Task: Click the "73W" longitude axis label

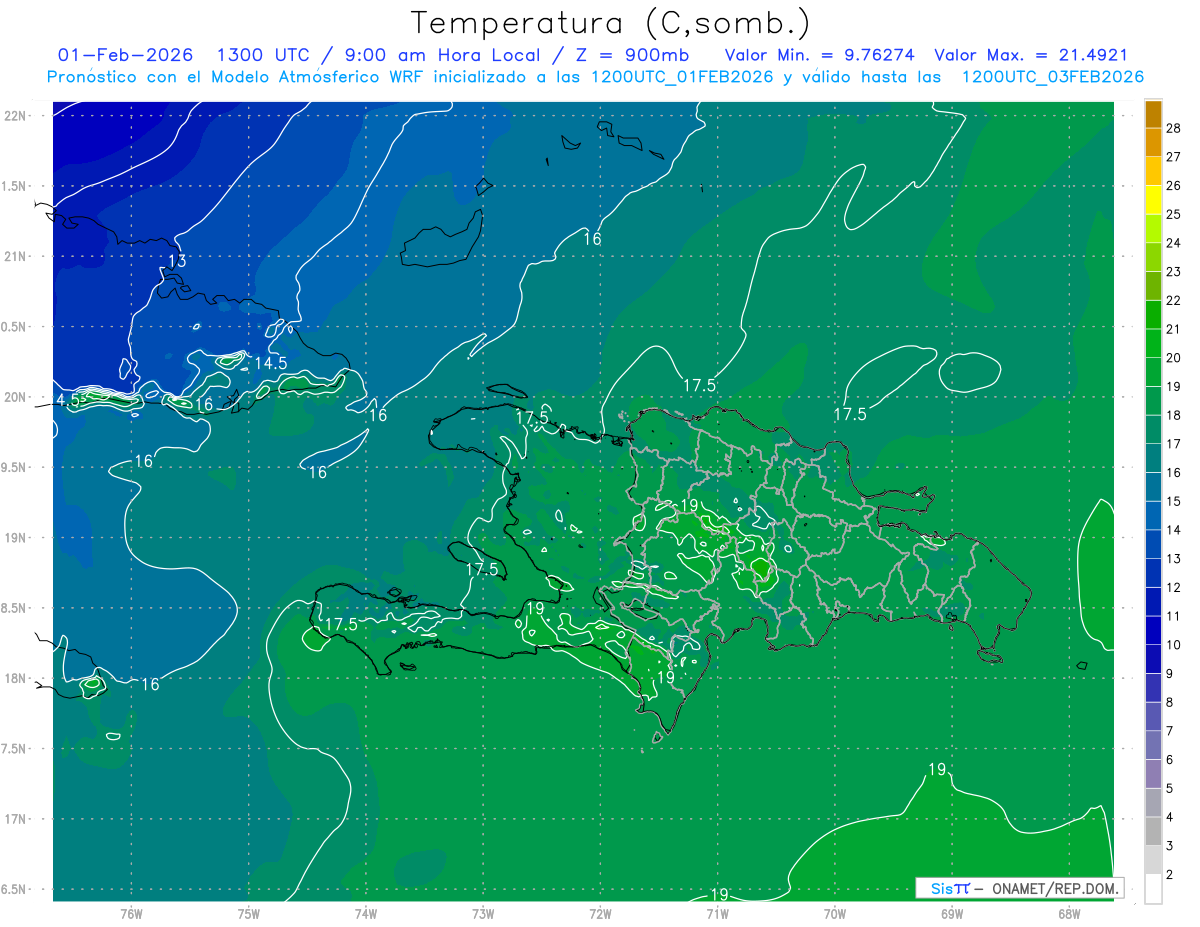Action: [x=483, y=912]
